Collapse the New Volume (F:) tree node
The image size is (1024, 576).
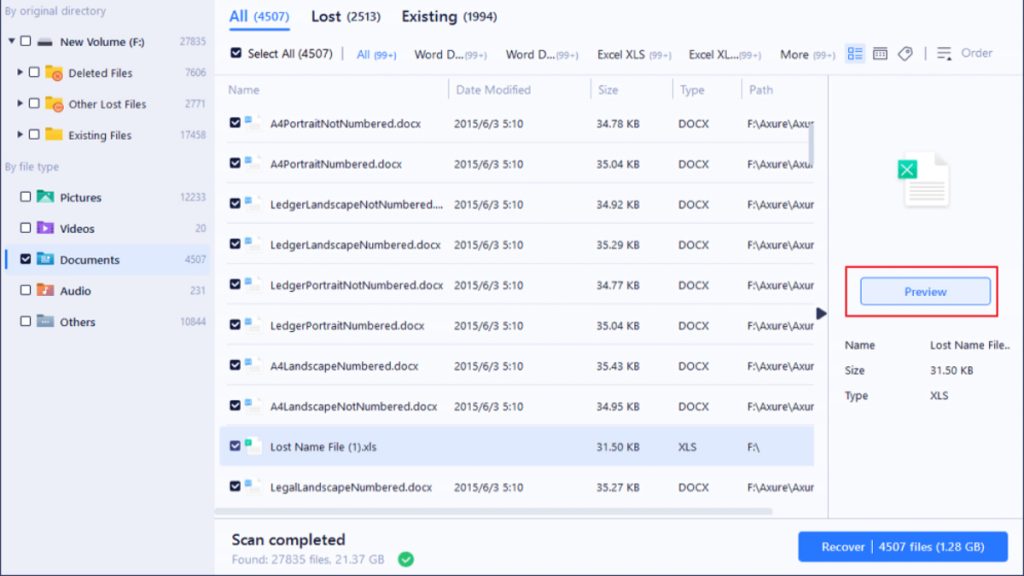(11, 42)
